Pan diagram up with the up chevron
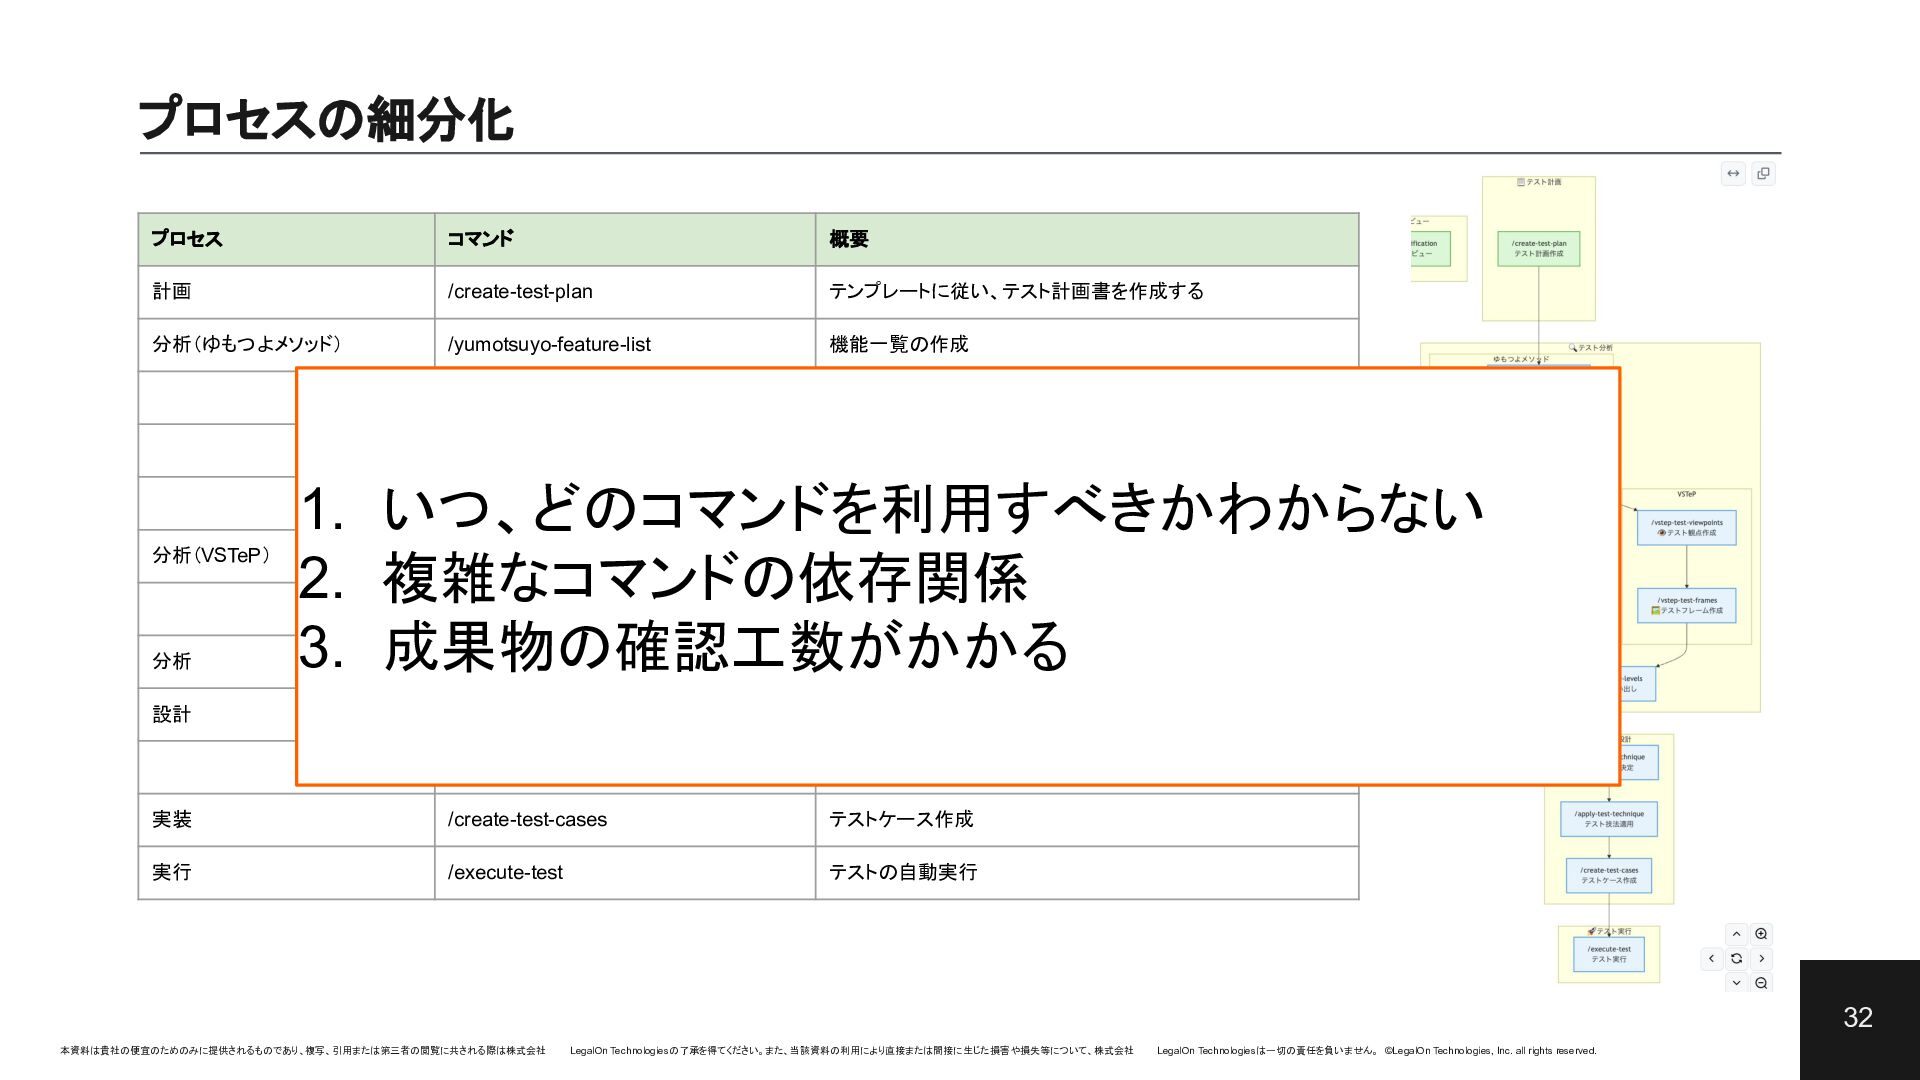 pyautogui.click(x=1736, y=934)
